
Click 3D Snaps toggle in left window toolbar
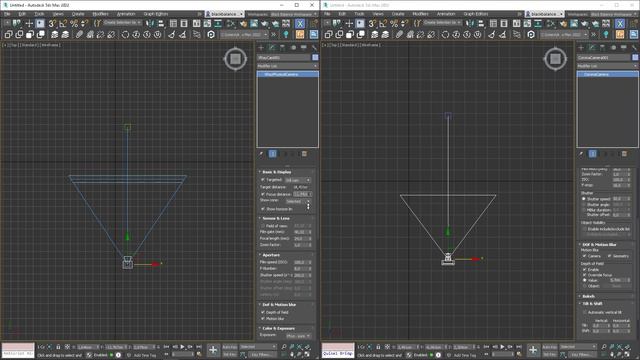[52, 24]
